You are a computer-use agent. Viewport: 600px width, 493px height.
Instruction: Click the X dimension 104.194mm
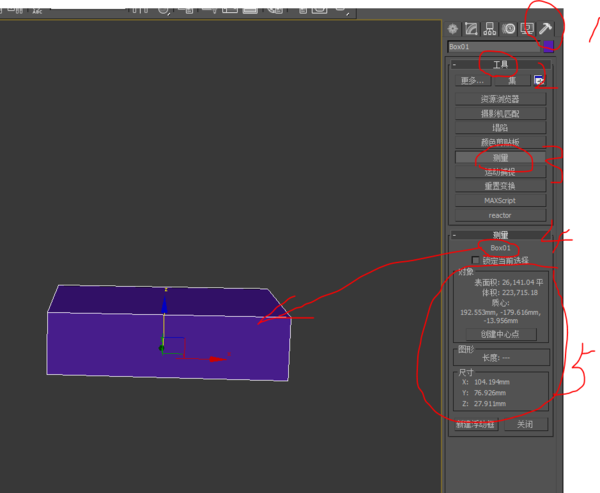click(x=492, y=382)
